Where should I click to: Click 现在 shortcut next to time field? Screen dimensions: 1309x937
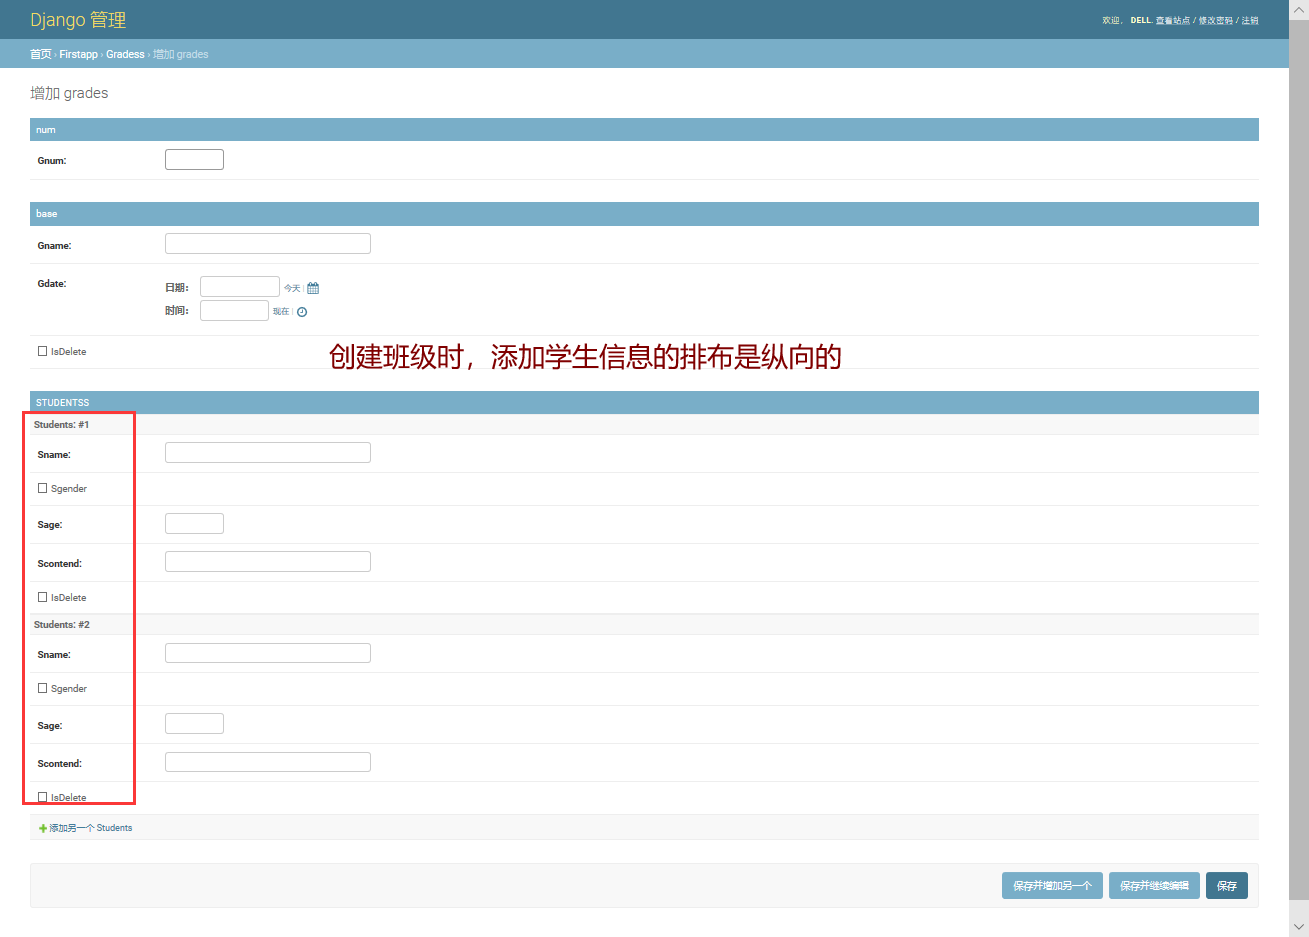tap(281, 312)
